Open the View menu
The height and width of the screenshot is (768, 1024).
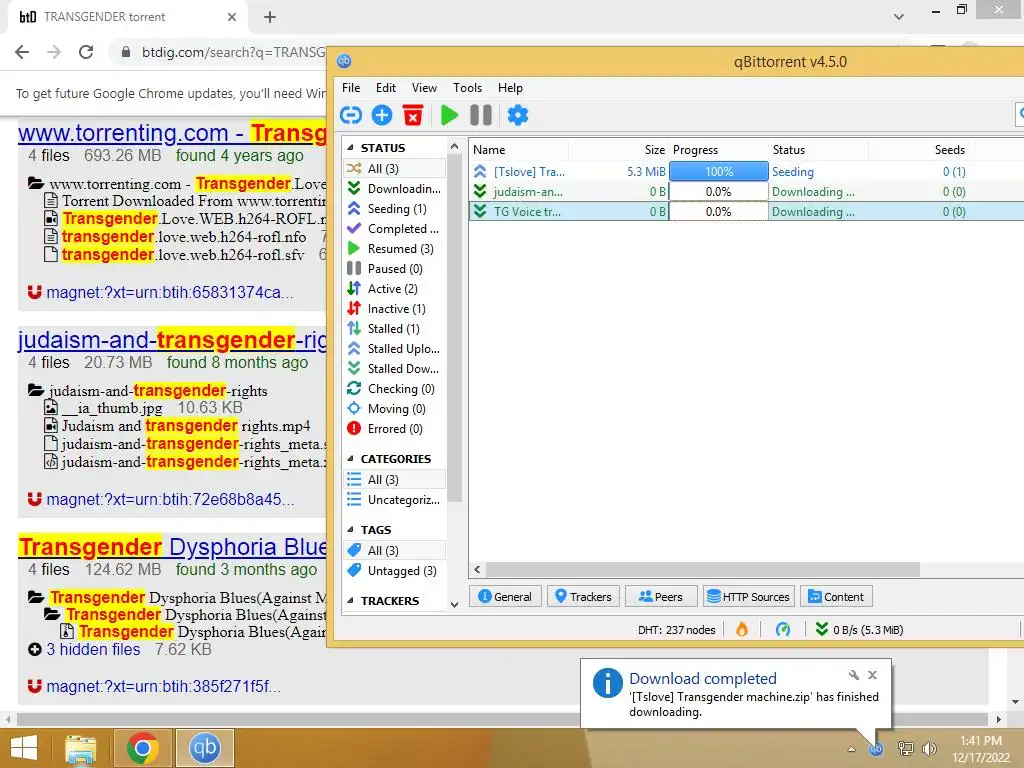pyautogui.click(x=424, y=88)
